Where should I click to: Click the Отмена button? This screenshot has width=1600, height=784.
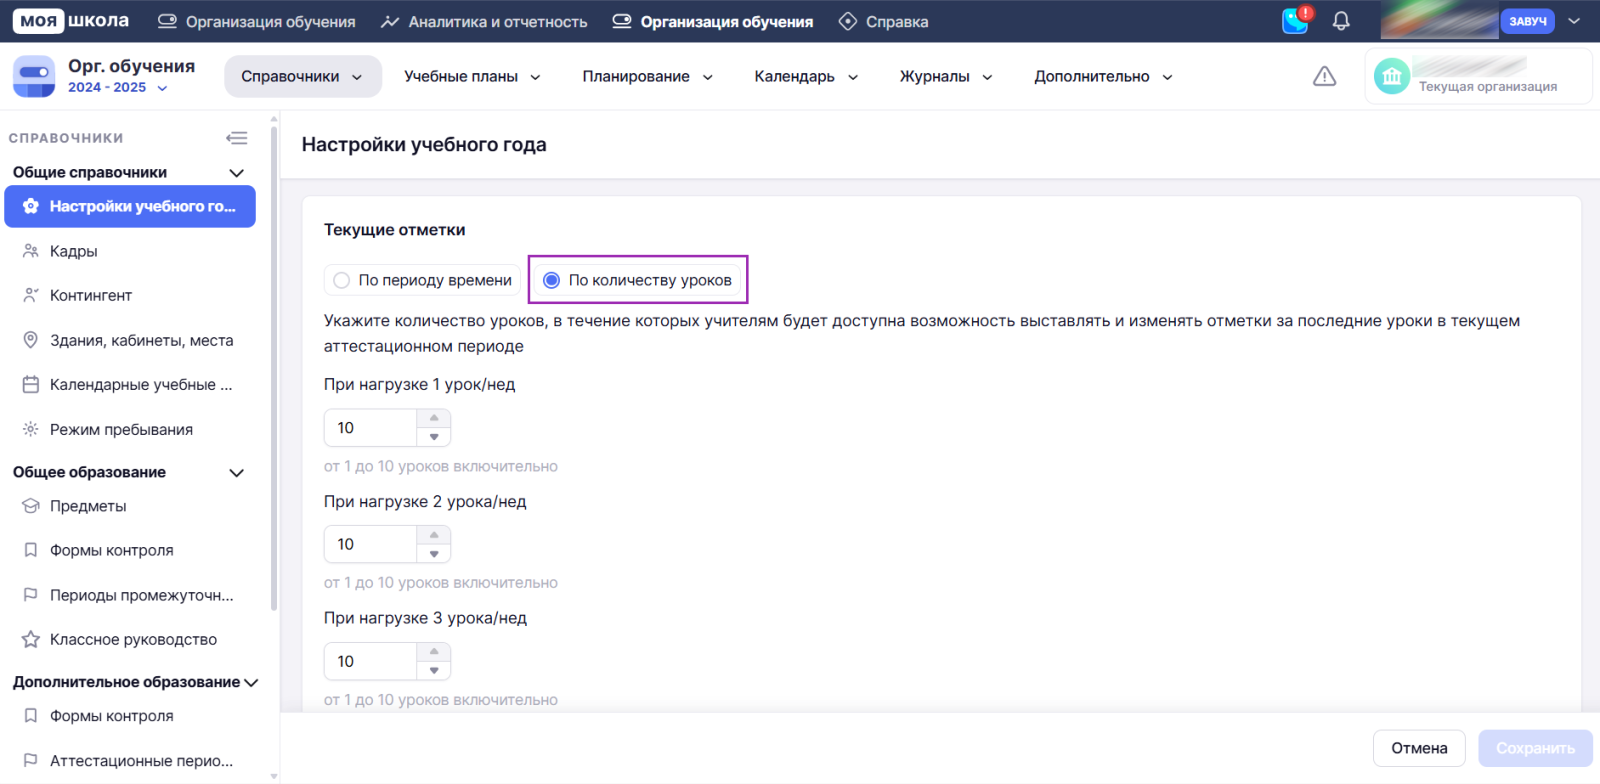tap(1419, 748)
